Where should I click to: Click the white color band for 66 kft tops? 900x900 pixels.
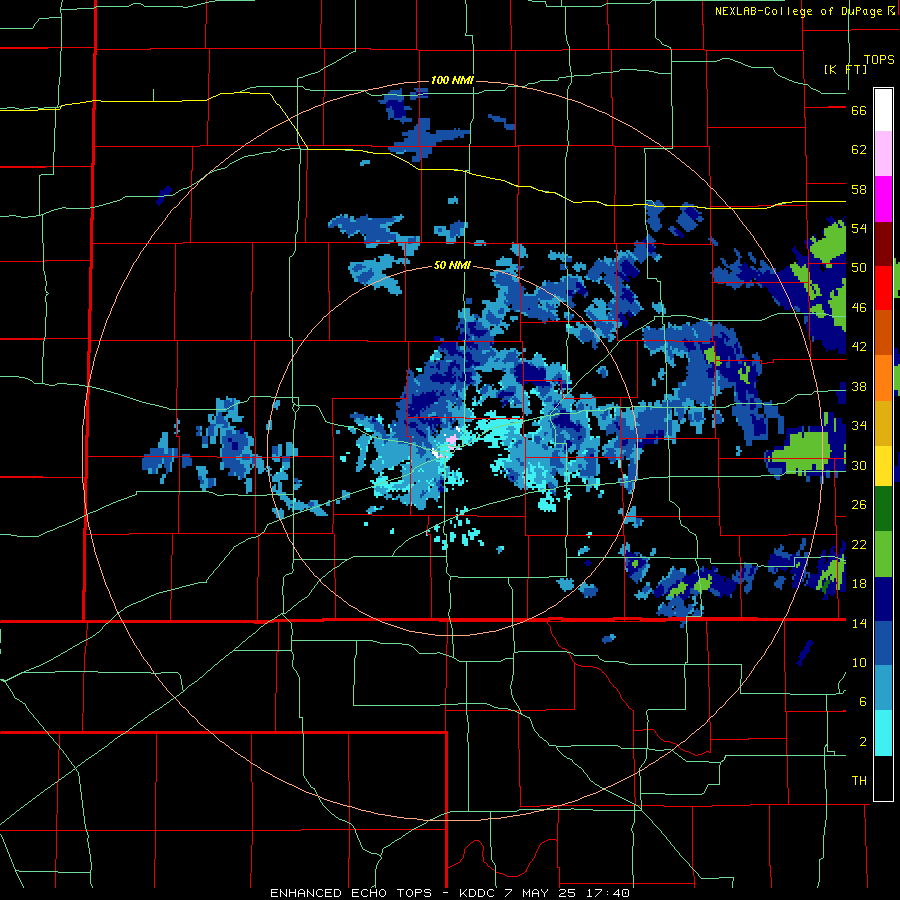tap(883, 110)
